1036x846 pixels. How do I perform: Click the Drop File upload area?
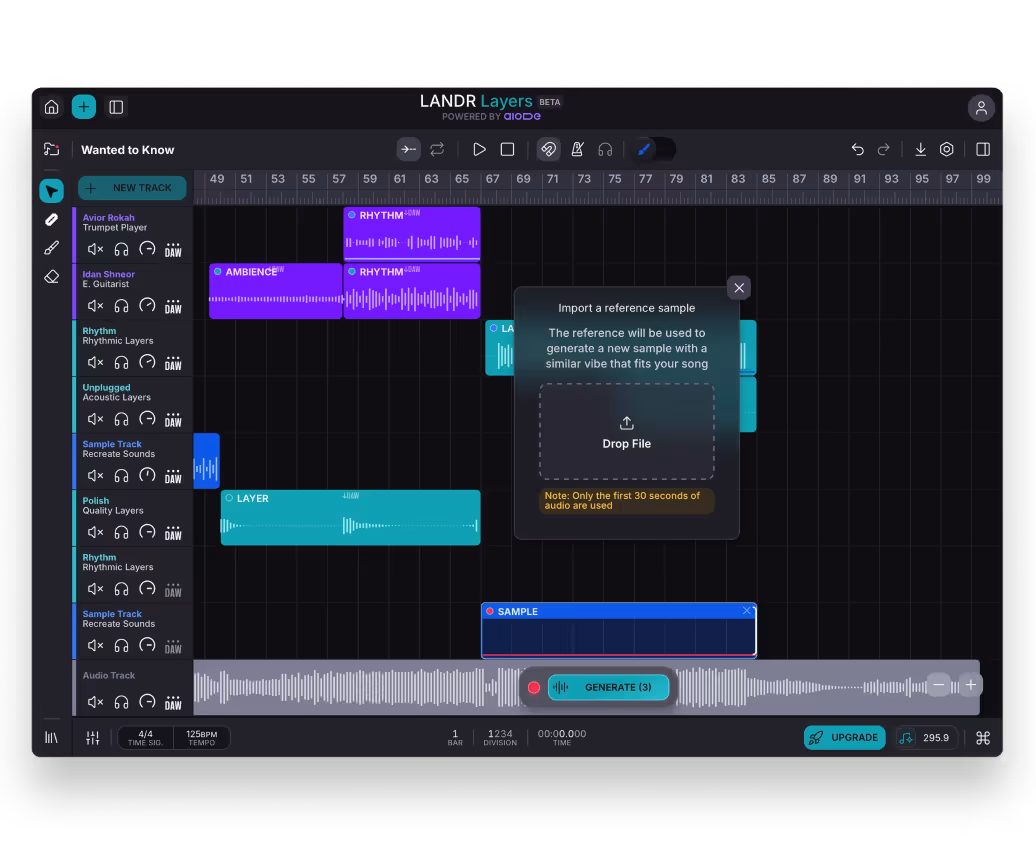pyautogui.click(x=626, y=432)
